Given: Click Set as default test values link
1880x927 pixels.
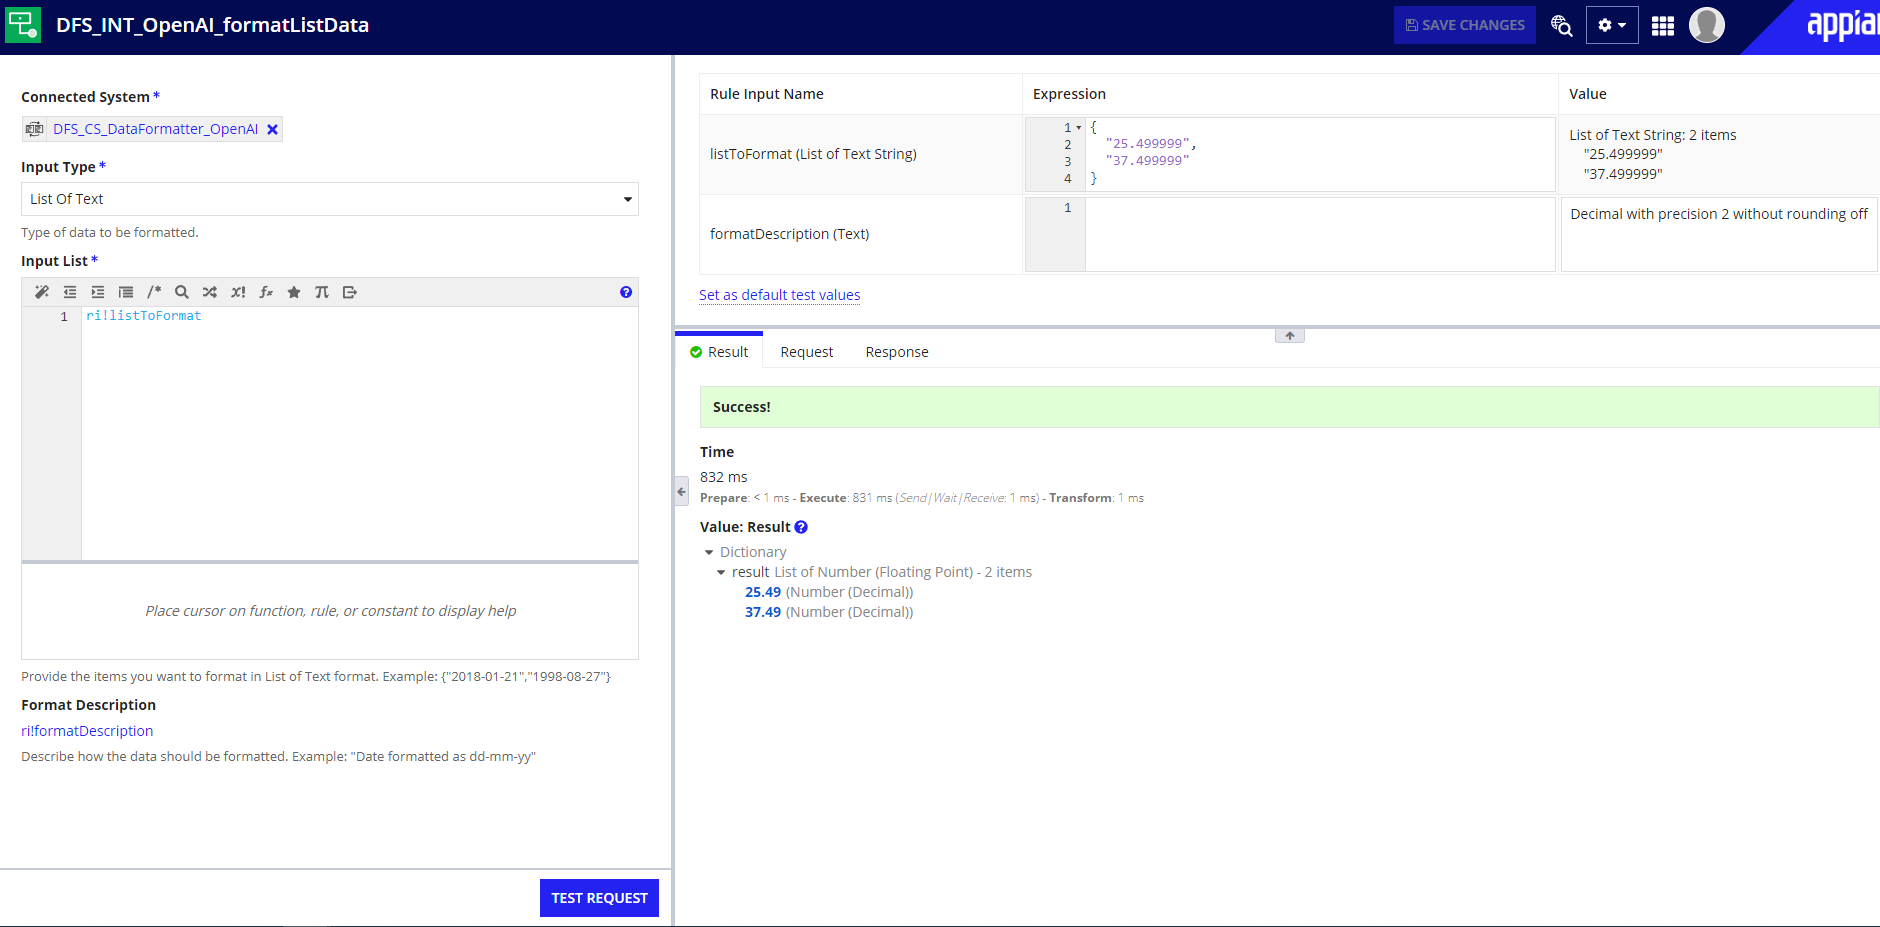Looking at the screenshot, I should point(779,295).
